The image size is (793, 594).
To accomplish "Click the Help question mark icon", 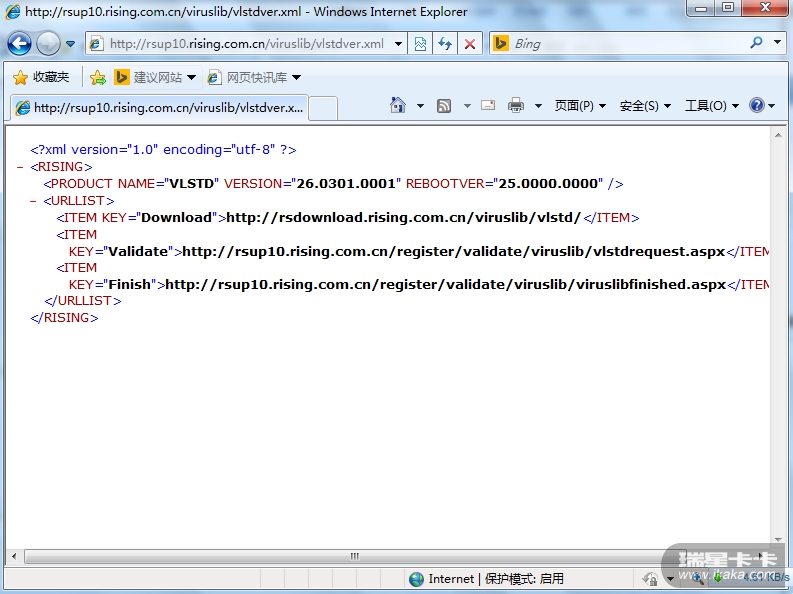I will 757,105.
